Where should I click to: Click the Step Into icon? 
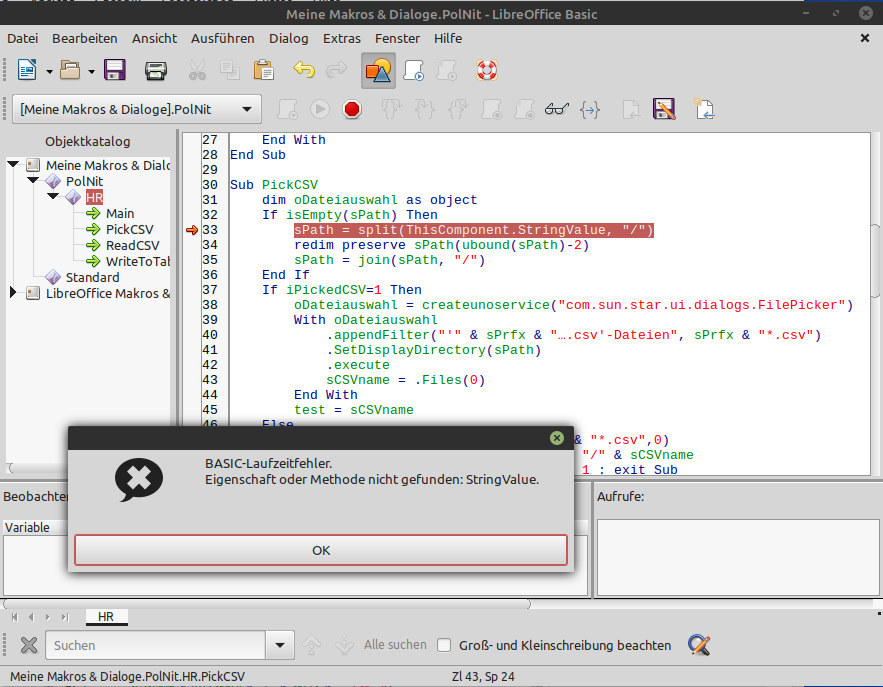coord(425,109)
